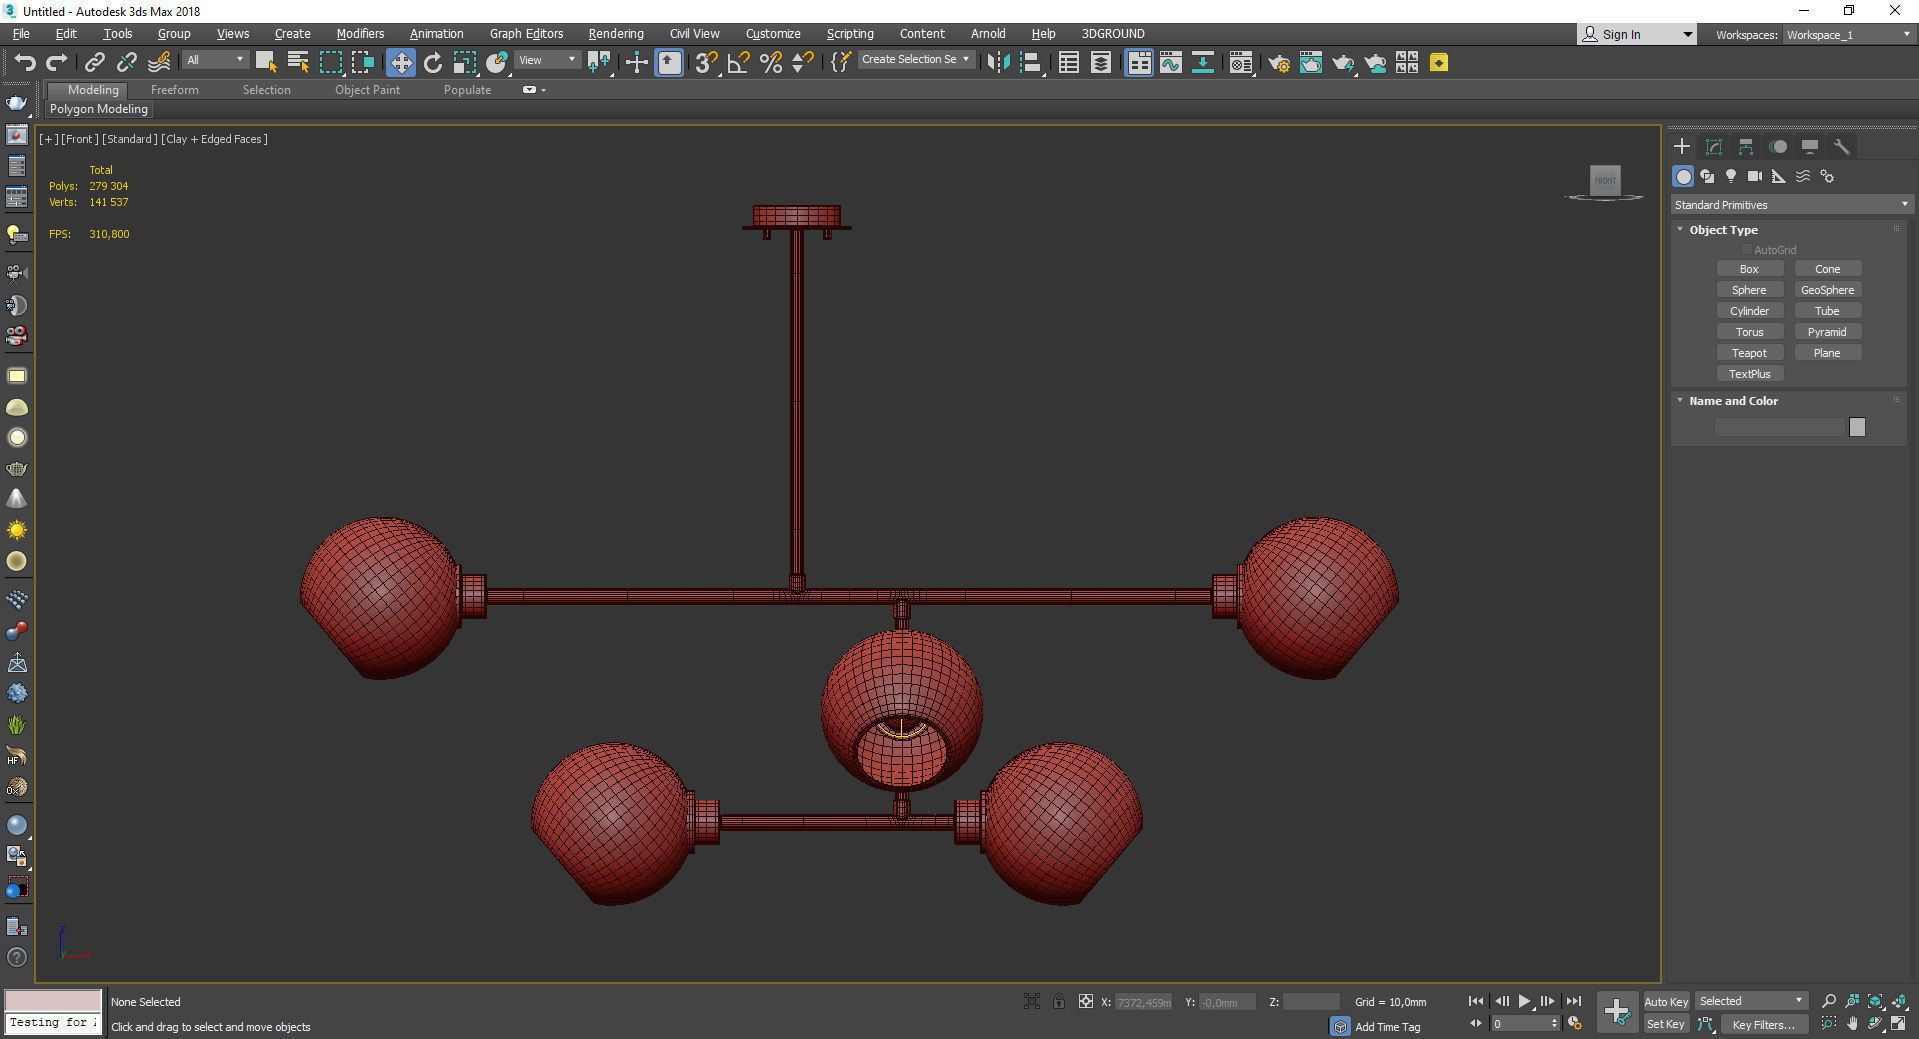Click the object color swatch
The image size is (1919, 1039).
[1857, 427]
